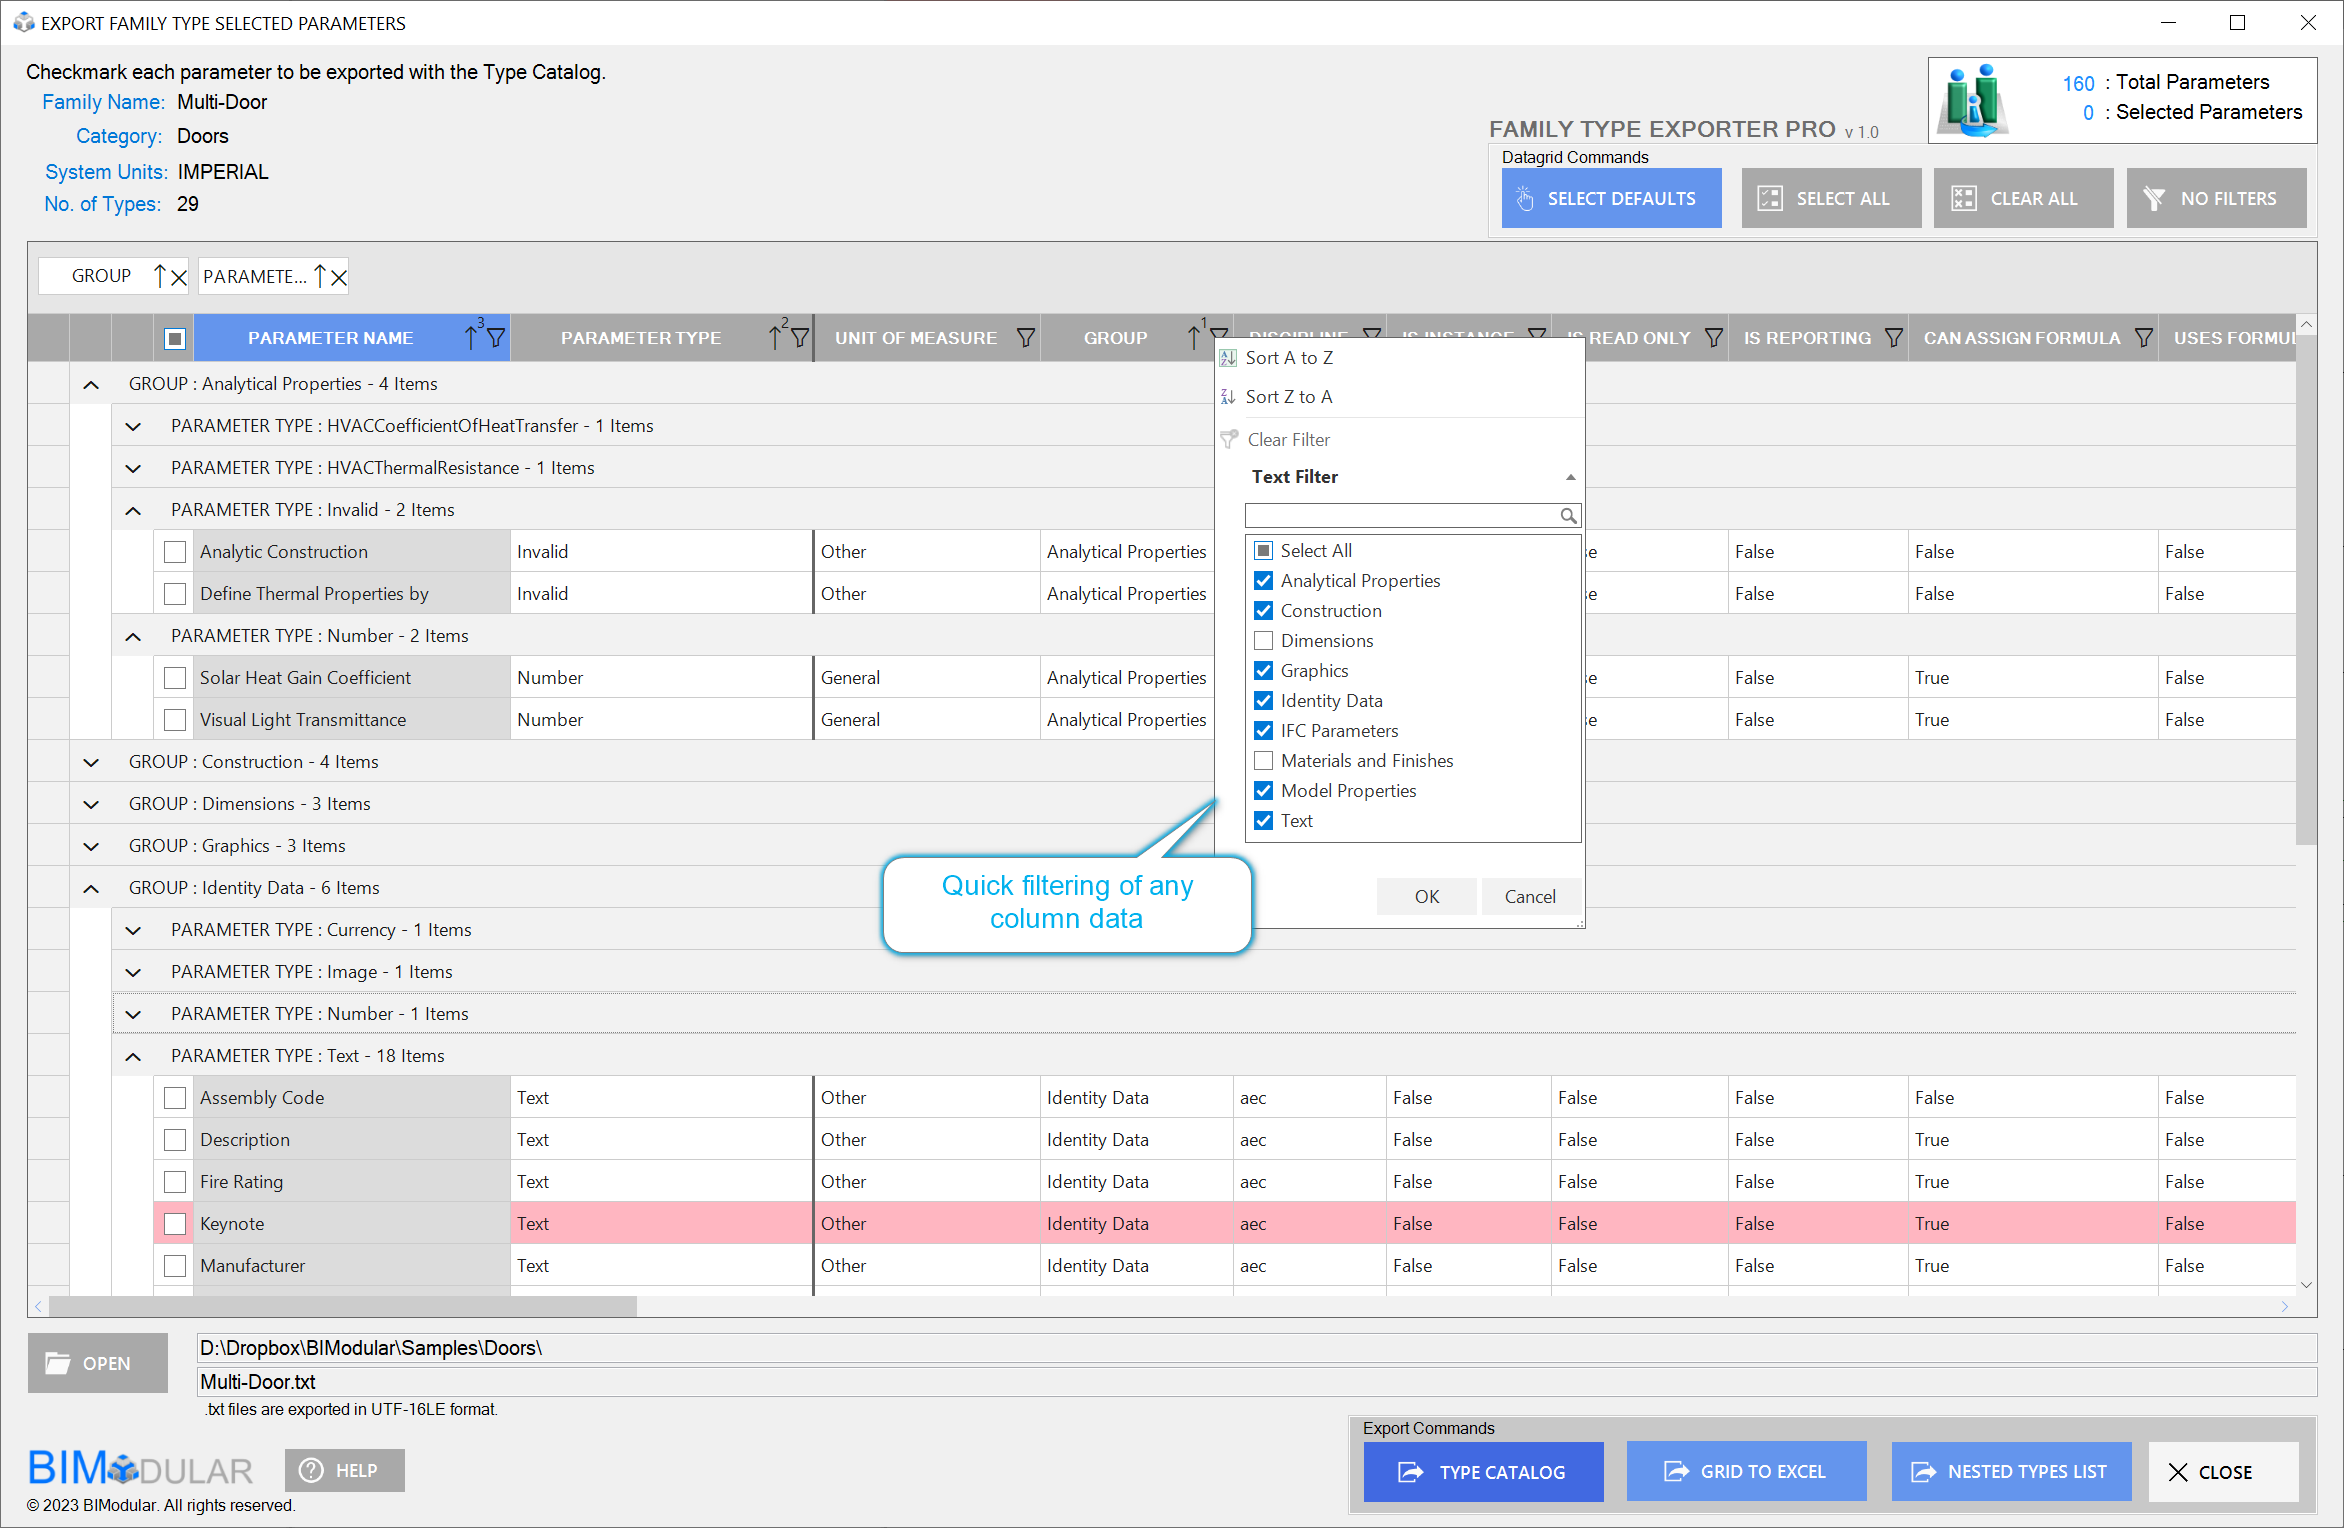The height and width of the screenshot is (1528, 2344).
Task: Expand the Construction group row
Action: coord(91,762)
